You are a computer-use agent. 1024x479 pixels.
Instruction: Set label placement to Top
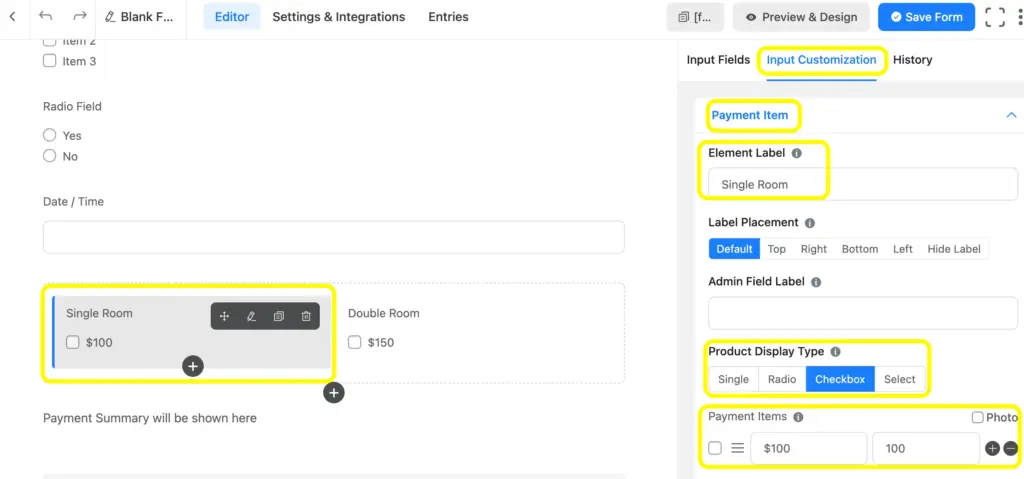pos(776,249)
